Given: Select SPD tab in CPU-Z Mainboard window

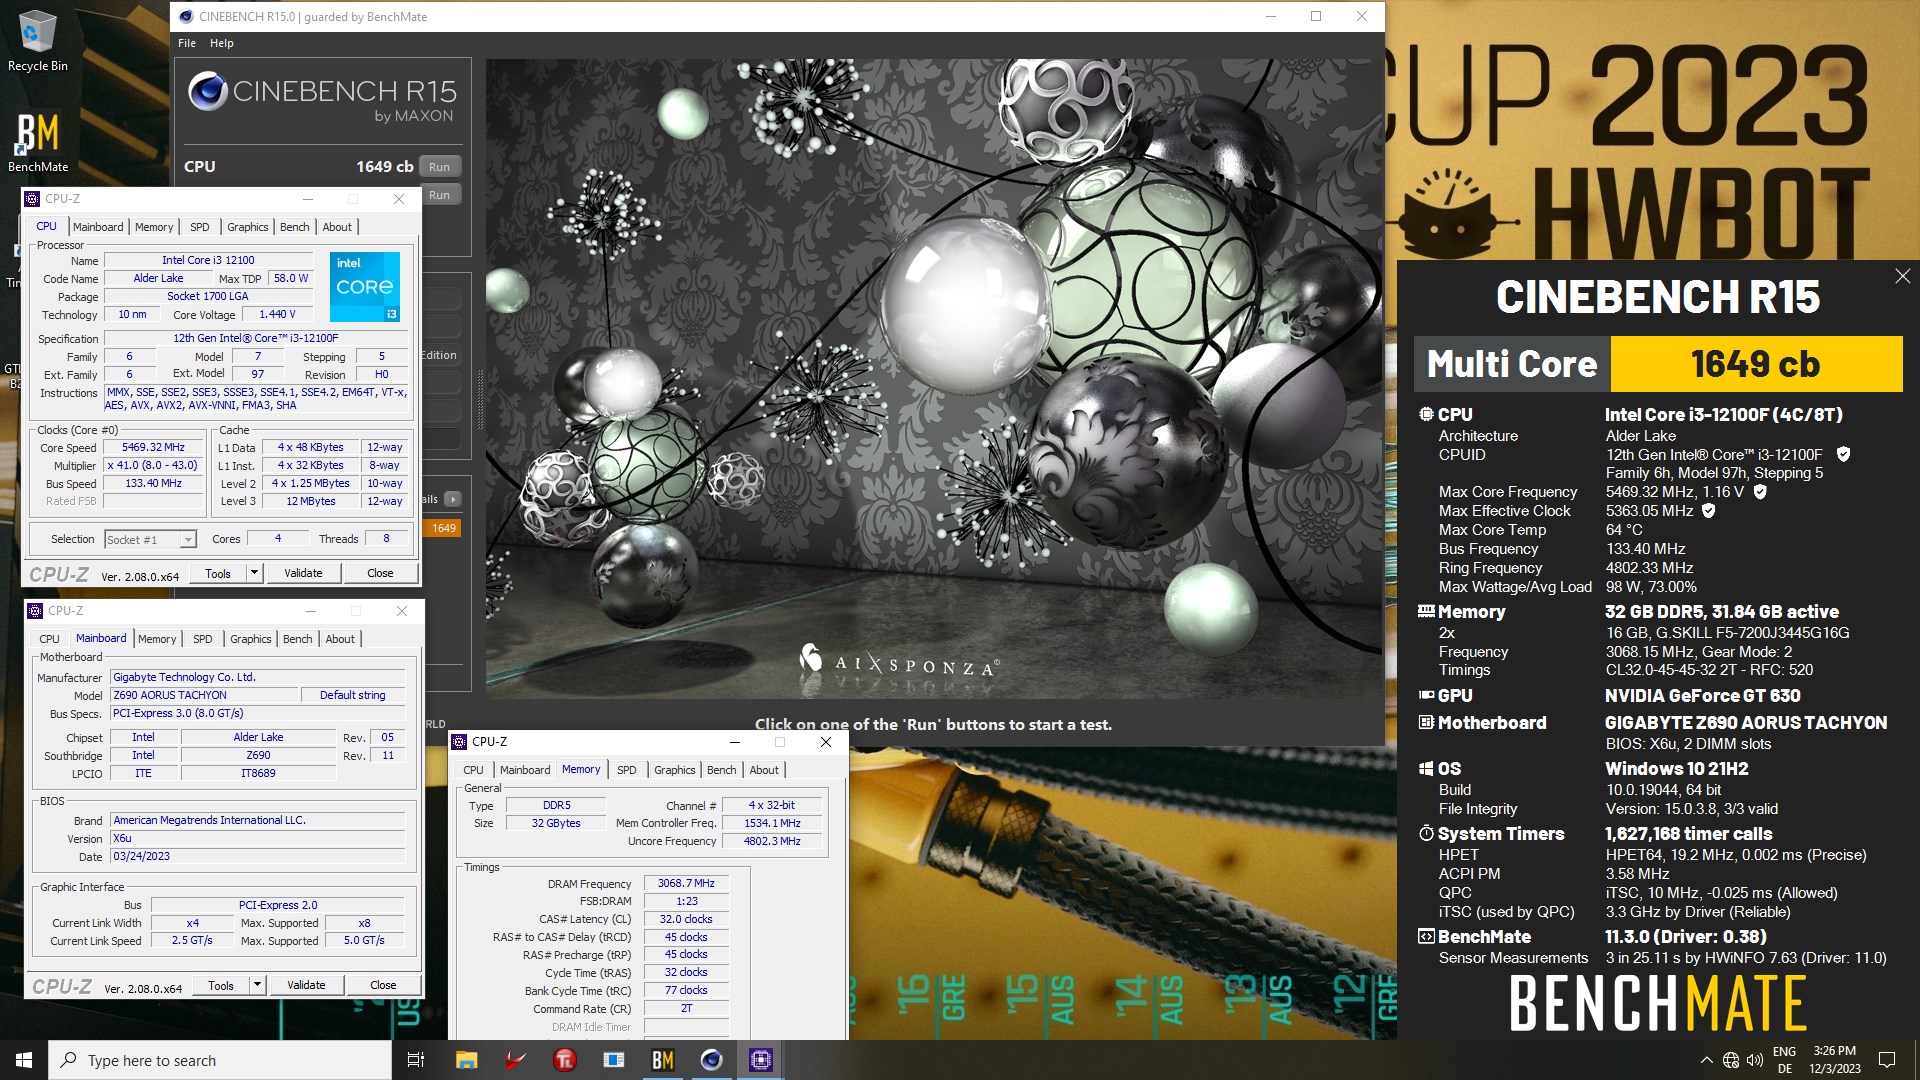Looking at the screenshot, I should tap(202, 639).
